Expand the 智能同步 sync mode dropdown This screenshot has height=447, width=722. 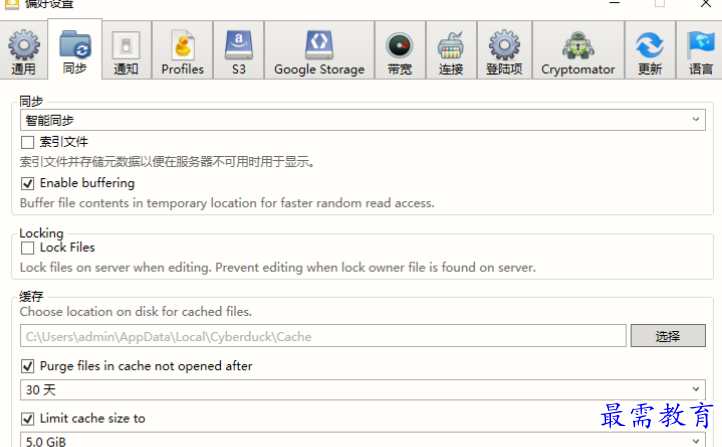point(363,120)
